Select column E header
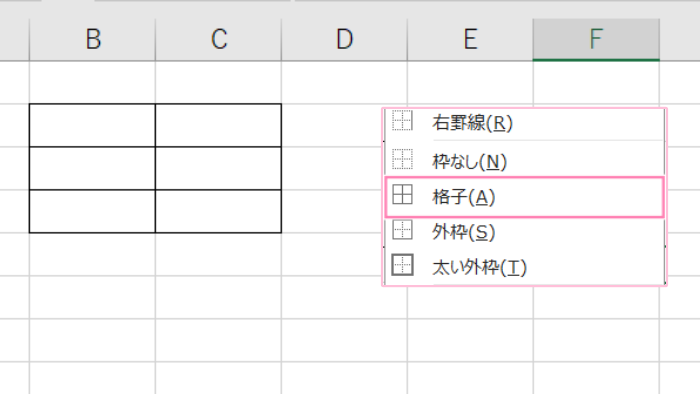700x394 pixels. [x=470, y=39]
